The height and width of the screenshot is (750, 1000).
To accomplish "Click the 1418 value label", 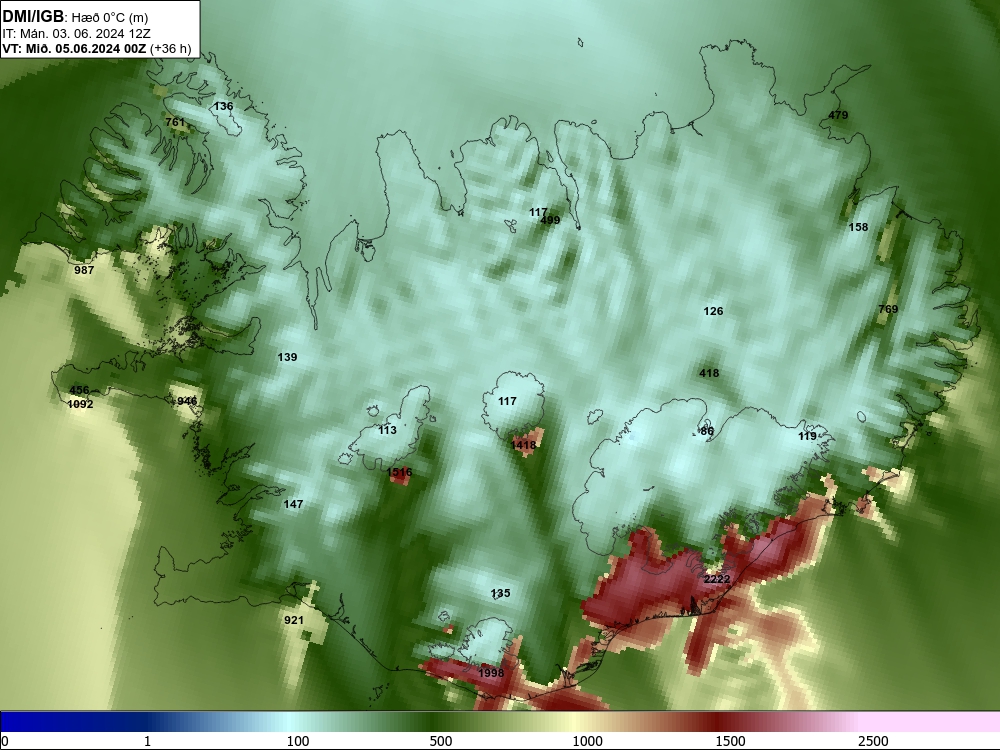I will [524, 445].
